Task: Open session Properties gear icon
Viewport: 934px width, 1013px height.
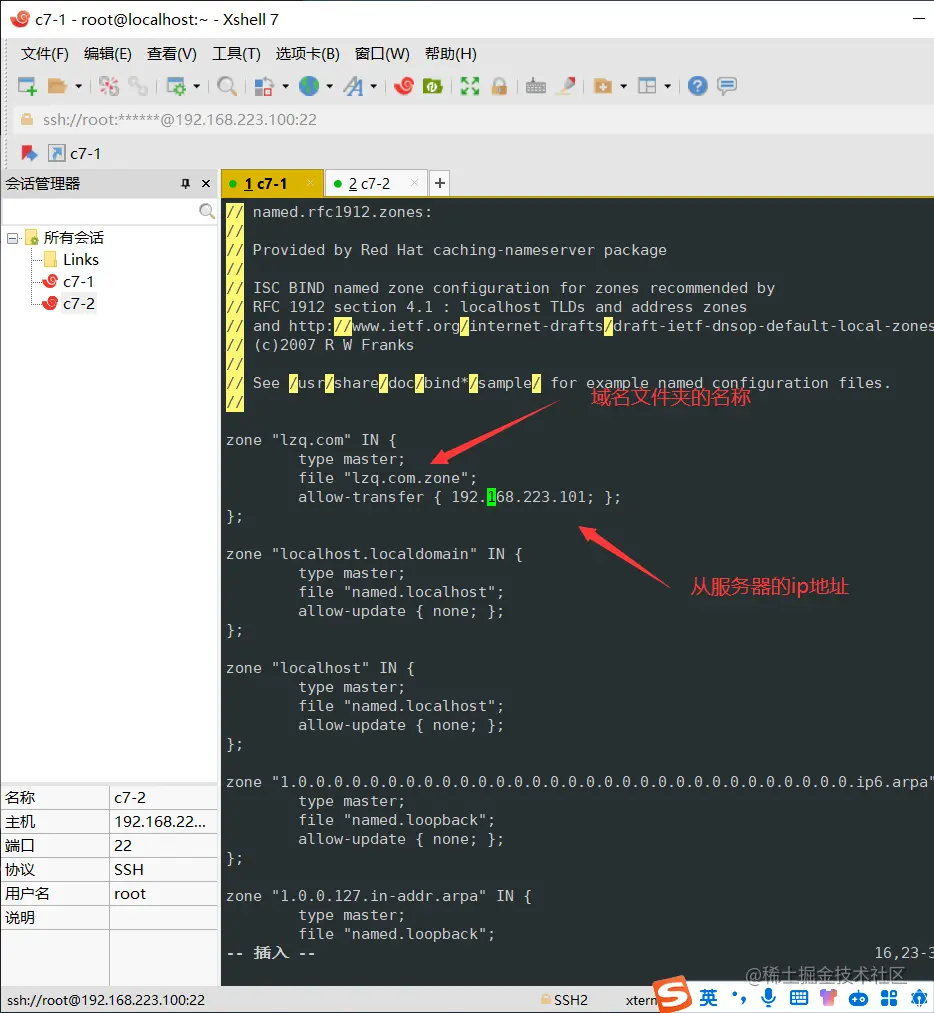Action: (176, 86)
